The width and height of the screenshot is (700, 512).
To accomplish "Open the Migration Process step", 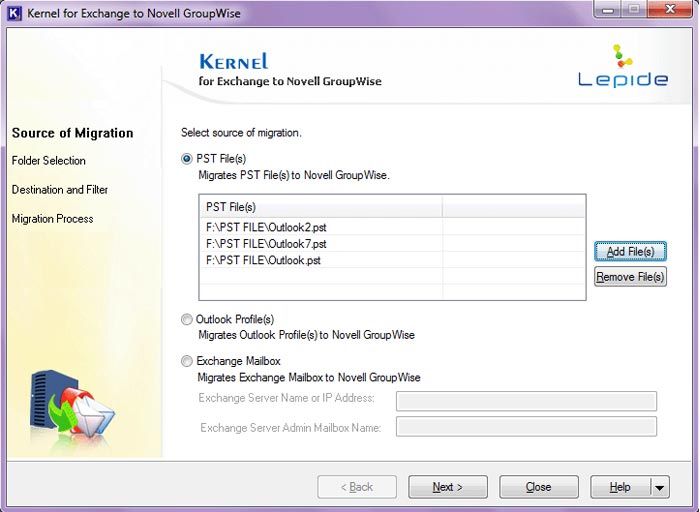I will pyautogui.click(x=53, y=219).
